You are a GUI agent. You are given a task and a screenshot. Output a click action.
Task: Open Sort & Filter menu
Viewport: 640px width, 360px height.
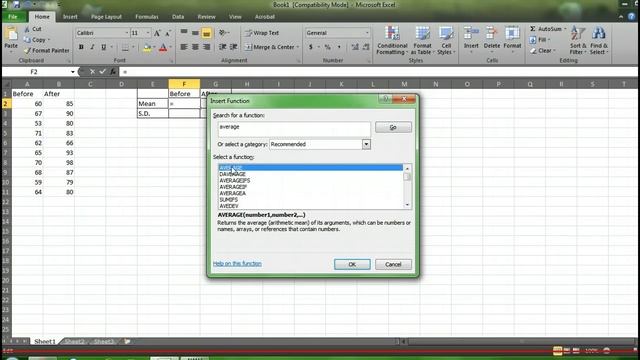[578, 40]
